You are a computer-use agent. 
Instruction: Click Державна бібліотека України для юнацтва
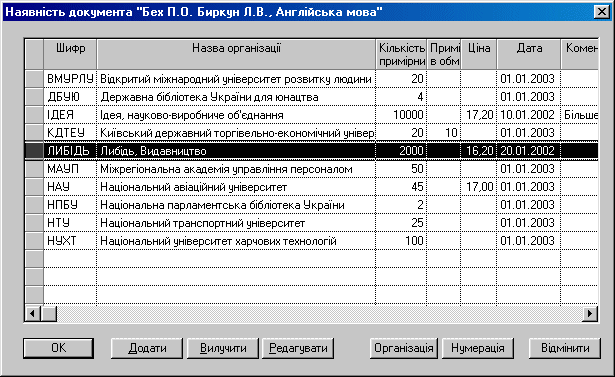click(x=236, y=97)
